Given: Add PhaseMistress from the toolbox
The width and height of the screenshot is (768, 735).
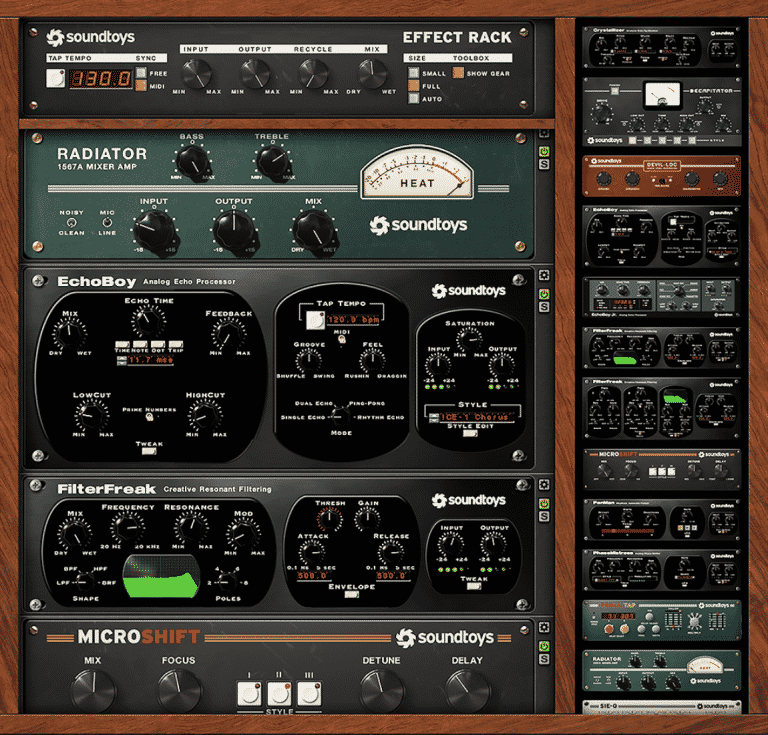Looking at the screenshot, I should 661,570.
